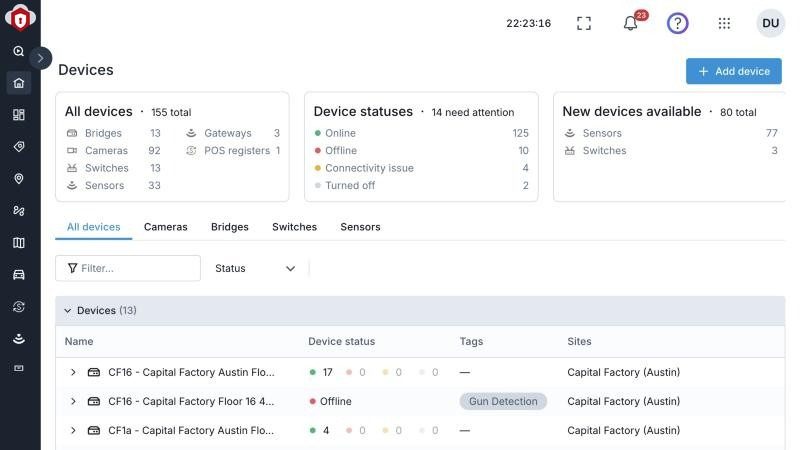Screen dimensions: 800x450
Task: Click the Filter input field
Action: [128, 268]
